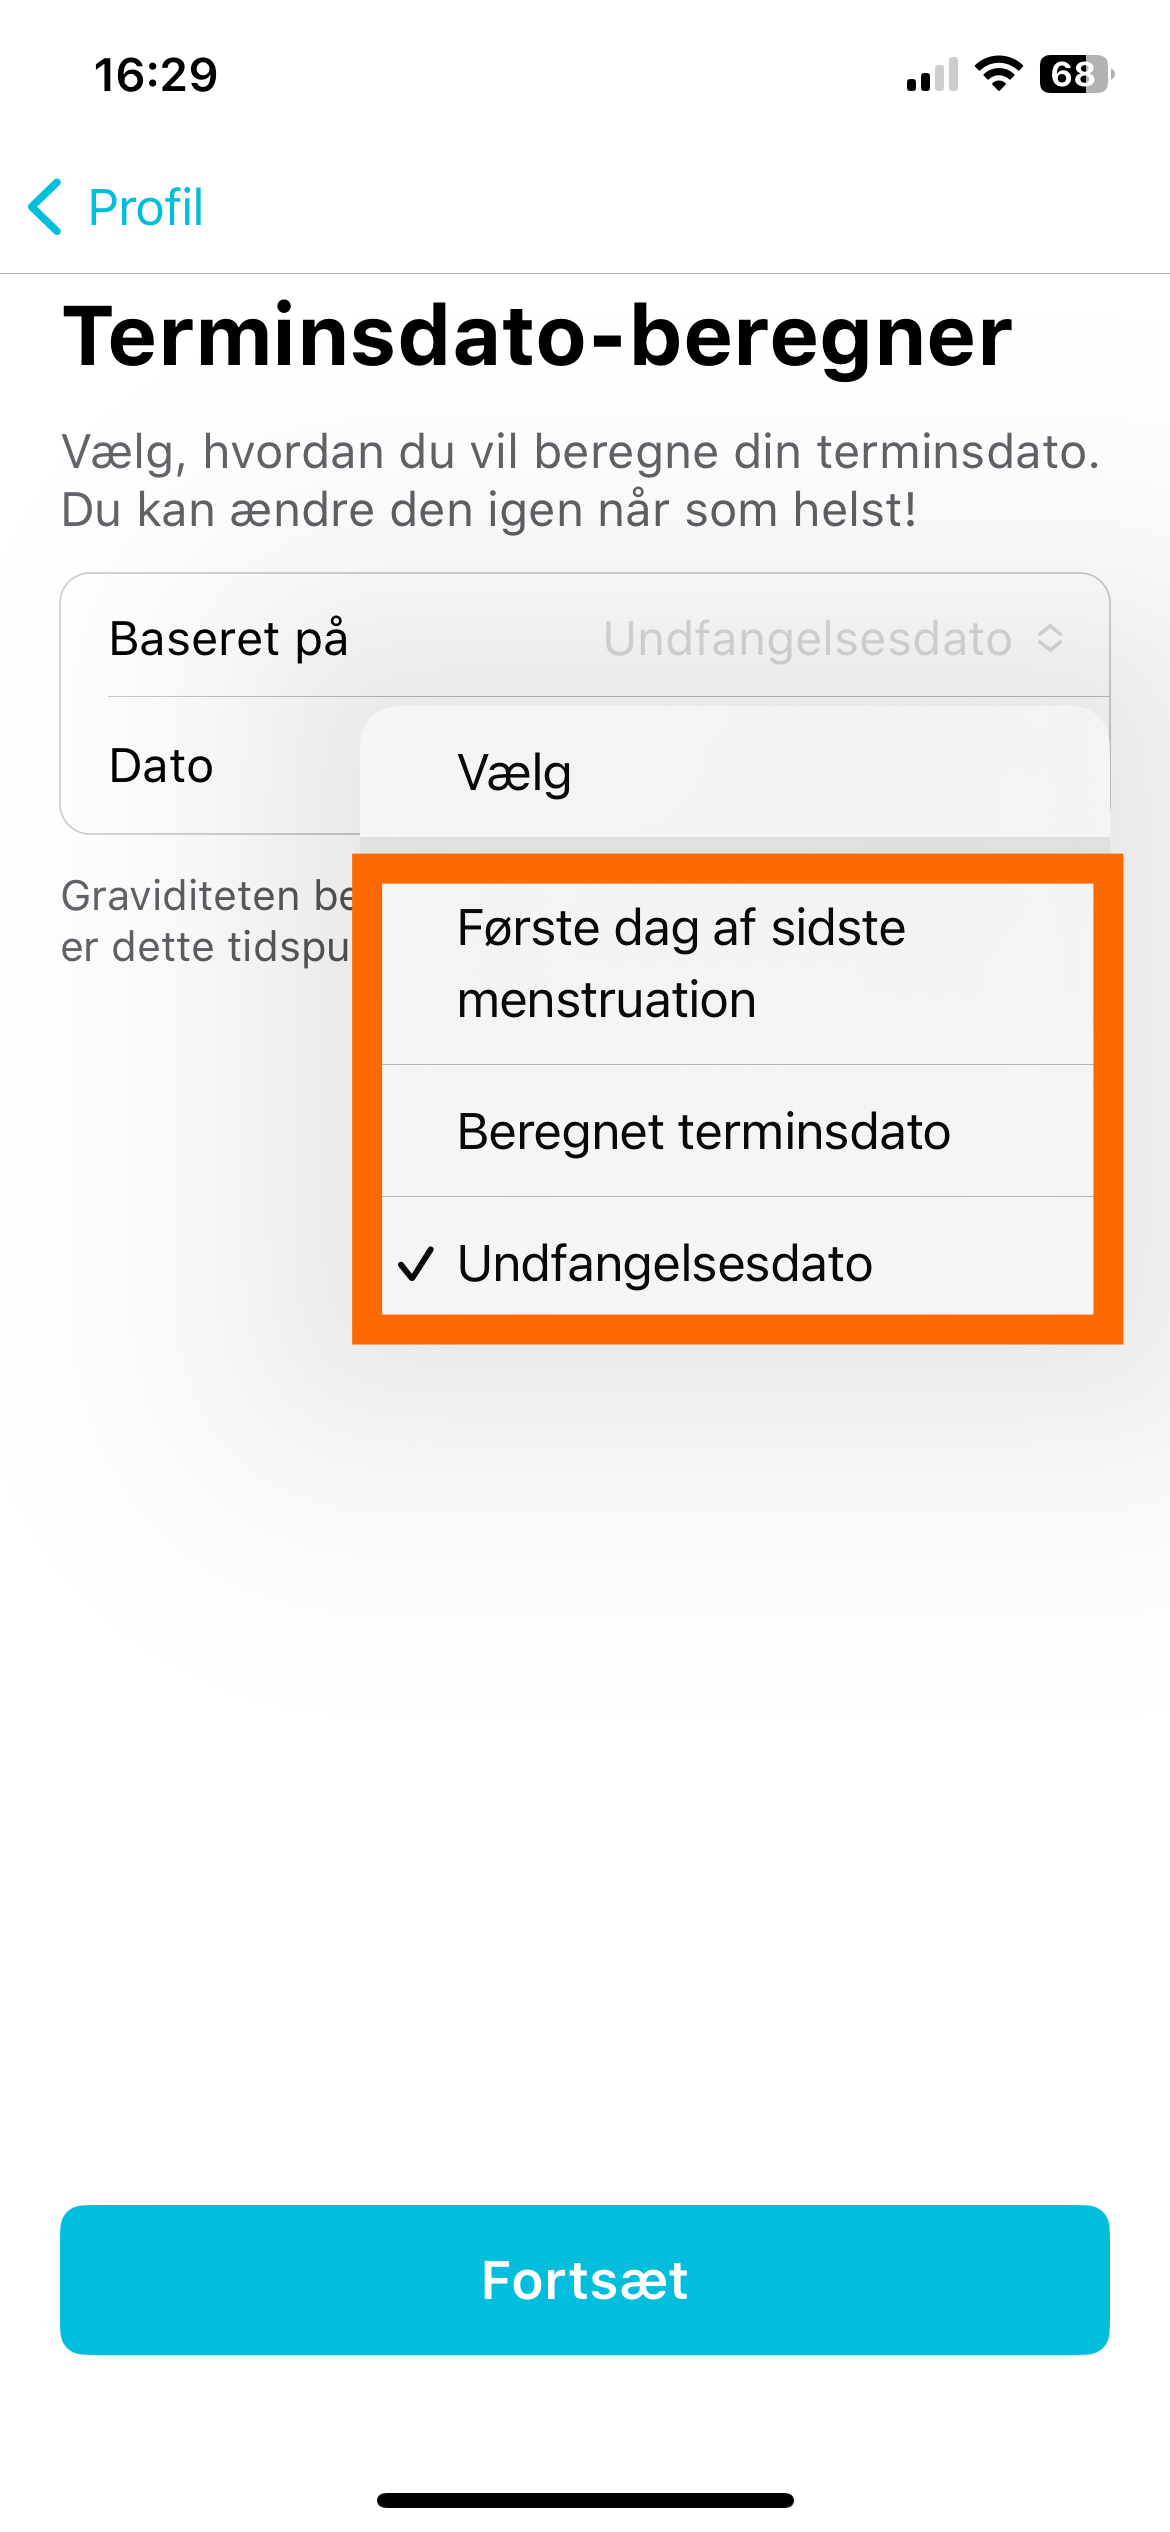
Task: Tap the Baseret på label
Action: (229, 638)
